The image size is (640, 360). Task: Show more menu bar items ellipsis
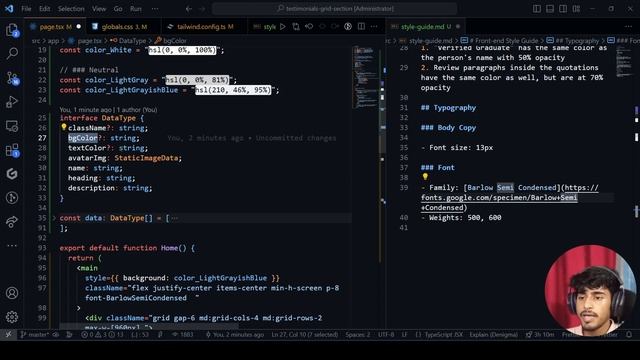click(155, 9)
